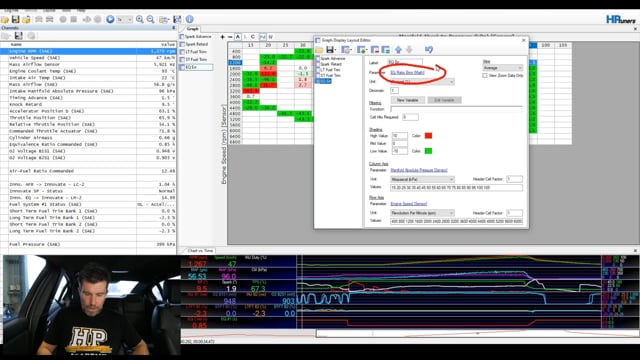The height and width of the screenshot is (360, 640).
Task: Switch to Graph tab
Action: pyautogui.click(x=192, y=29)
